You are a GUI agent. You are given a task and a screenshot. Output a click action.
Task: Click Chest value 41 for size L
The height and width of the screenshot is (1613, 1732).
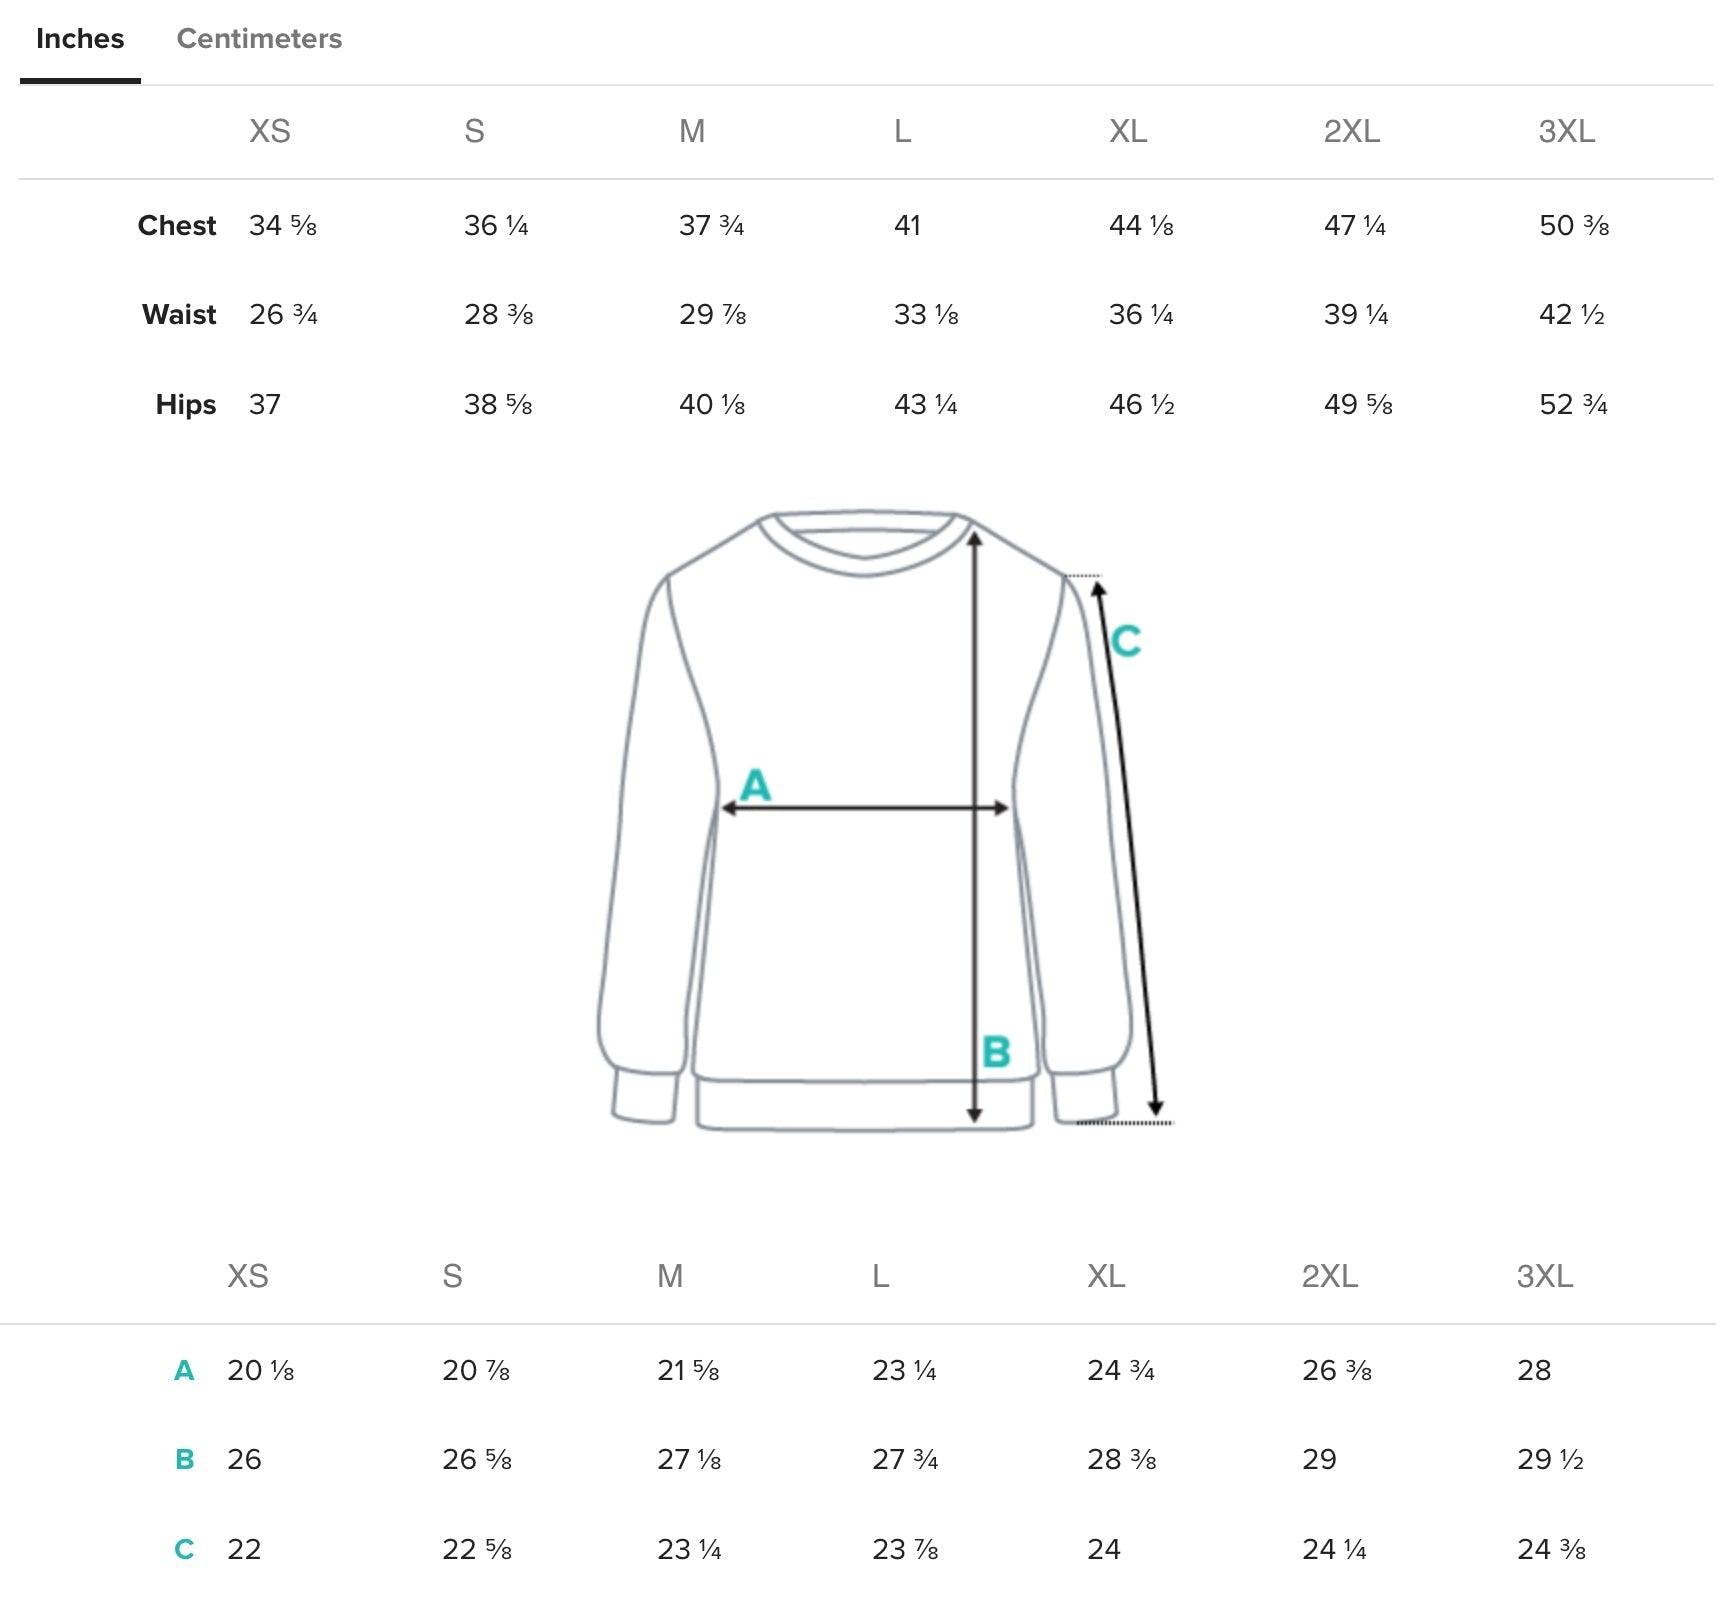[x=907, y=226]
